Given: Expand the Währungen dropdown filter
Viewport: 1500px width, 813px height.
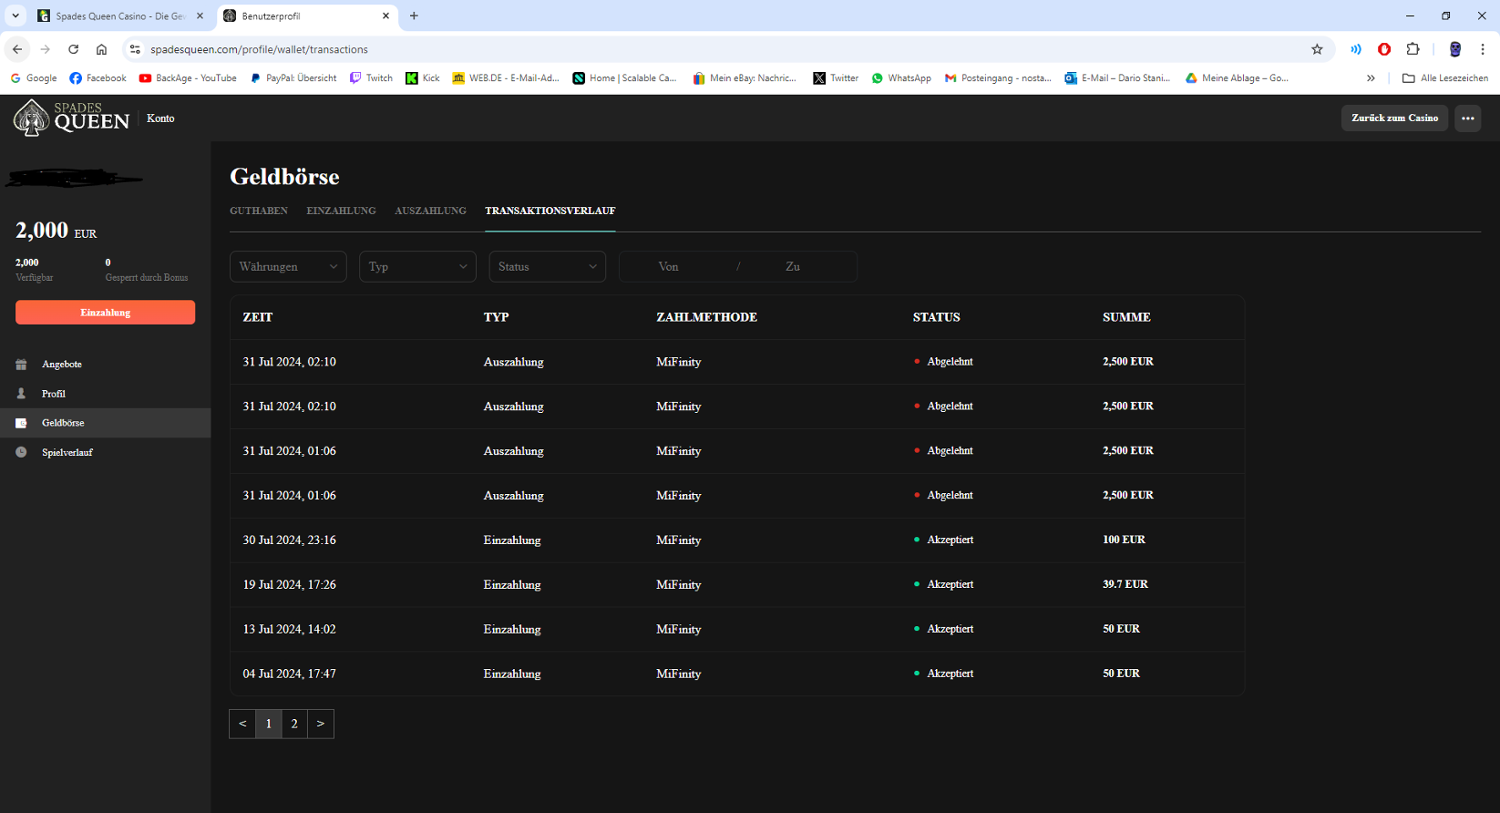Looking at the screenshot, I should [288, 267].
